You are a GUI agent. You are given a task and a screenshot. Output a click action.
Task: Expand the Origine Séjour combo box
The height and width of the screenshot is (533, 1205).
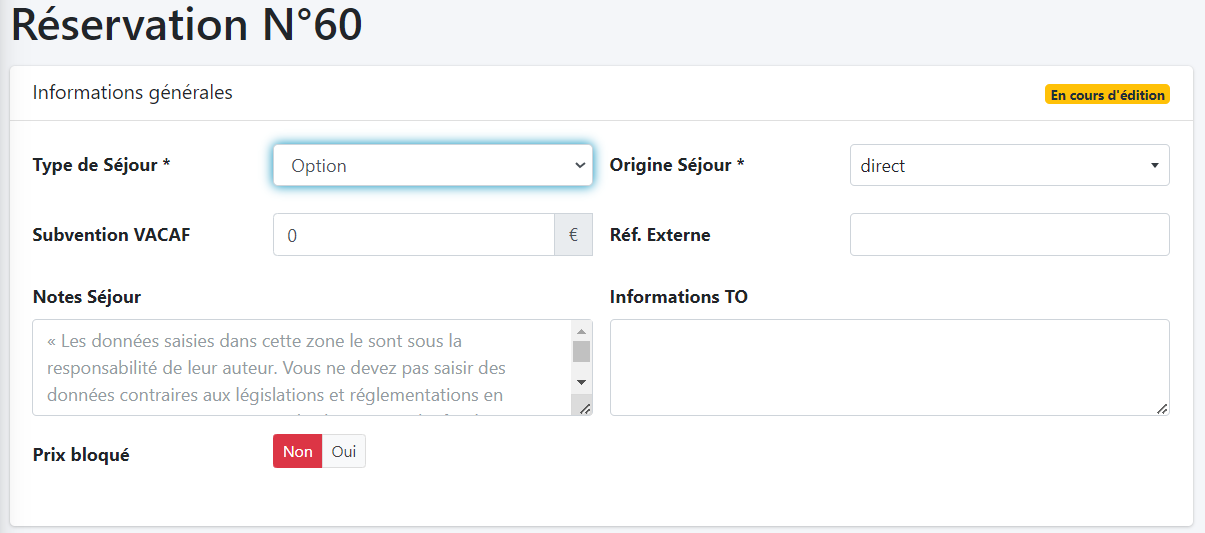point(1009,166)
